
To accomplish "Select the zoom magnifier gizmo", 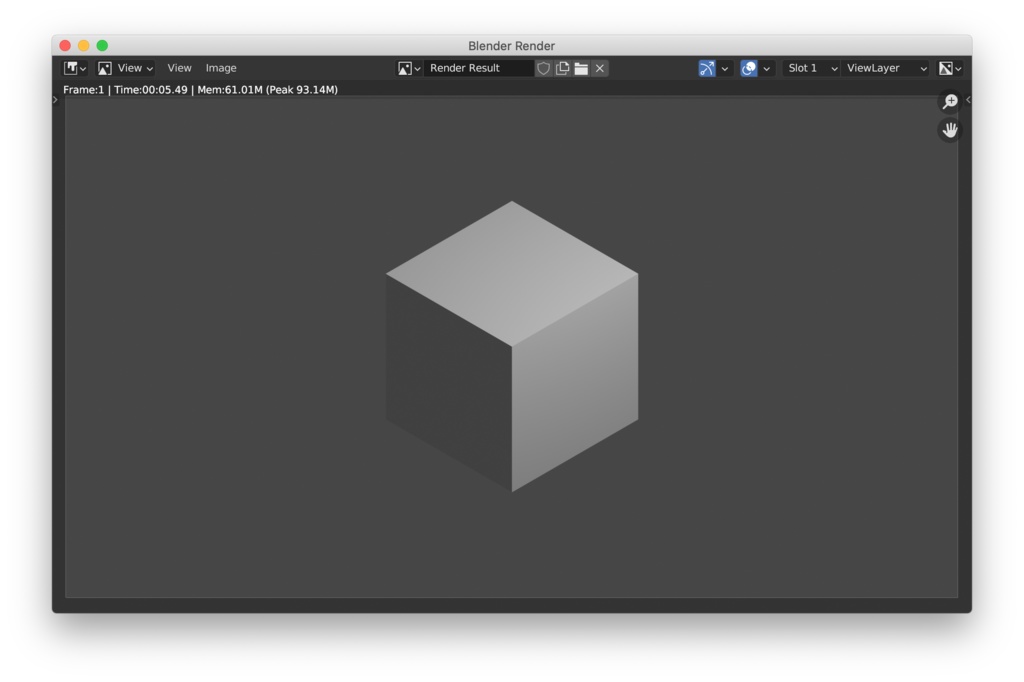I will [x=949, y=101].
